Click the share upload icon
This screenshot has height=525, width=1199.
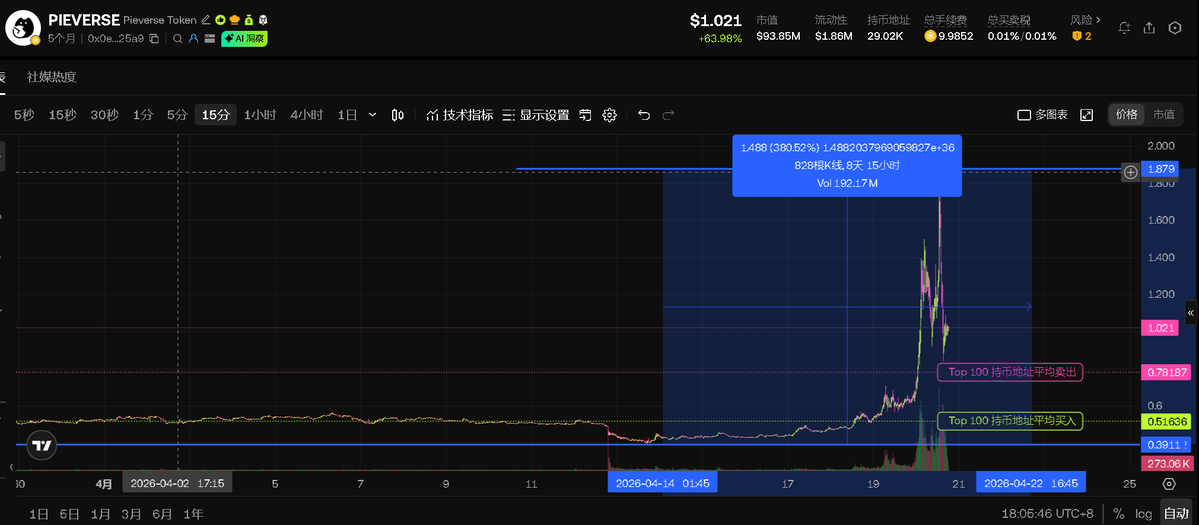pos(1149,28)
